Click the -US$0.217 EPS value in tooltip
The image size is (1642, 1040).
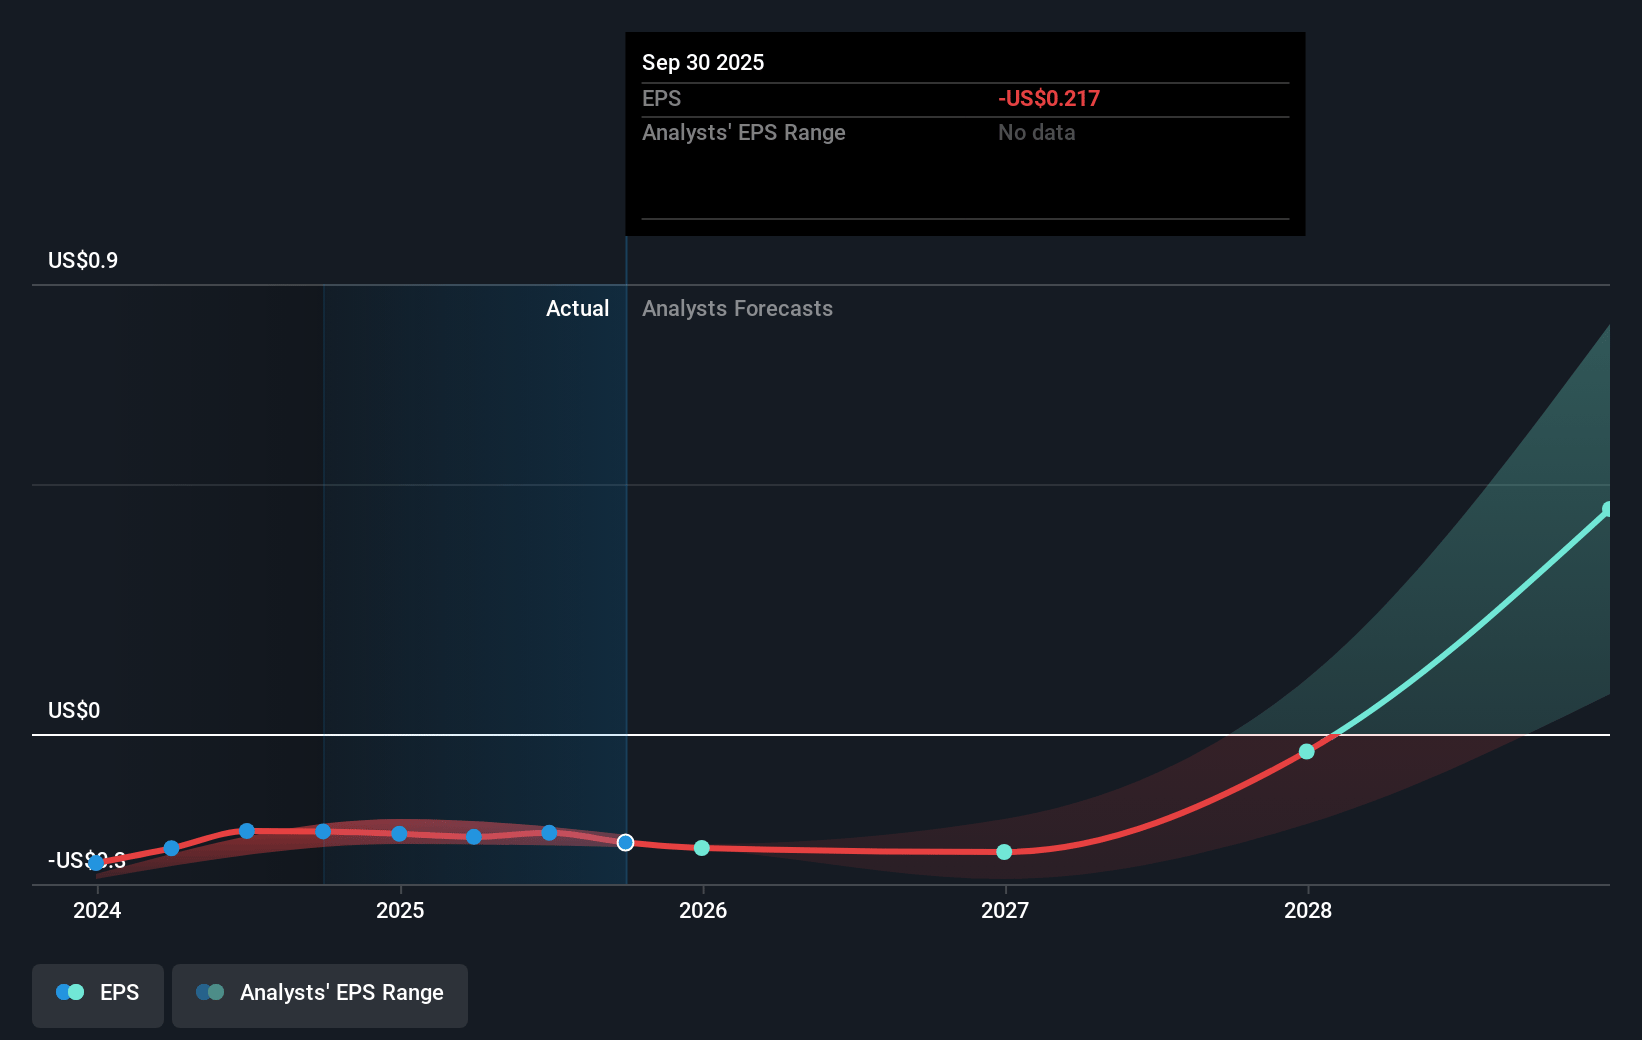point(1048,99)
